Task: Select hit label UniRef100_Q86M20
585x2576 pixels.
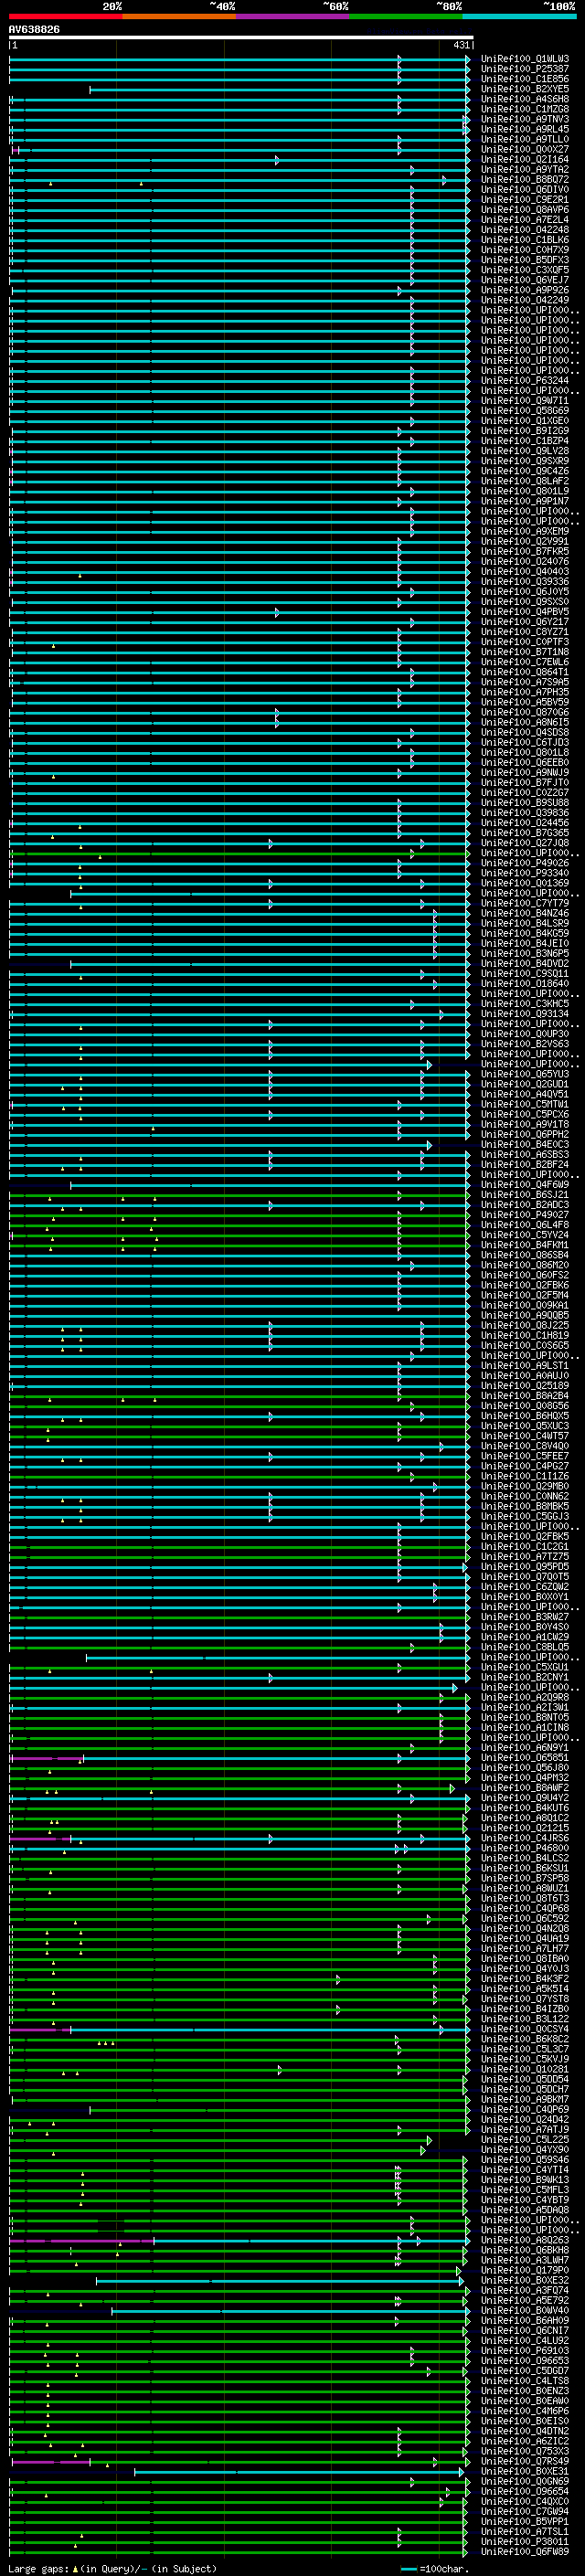Action: [x=525, y=1265]
